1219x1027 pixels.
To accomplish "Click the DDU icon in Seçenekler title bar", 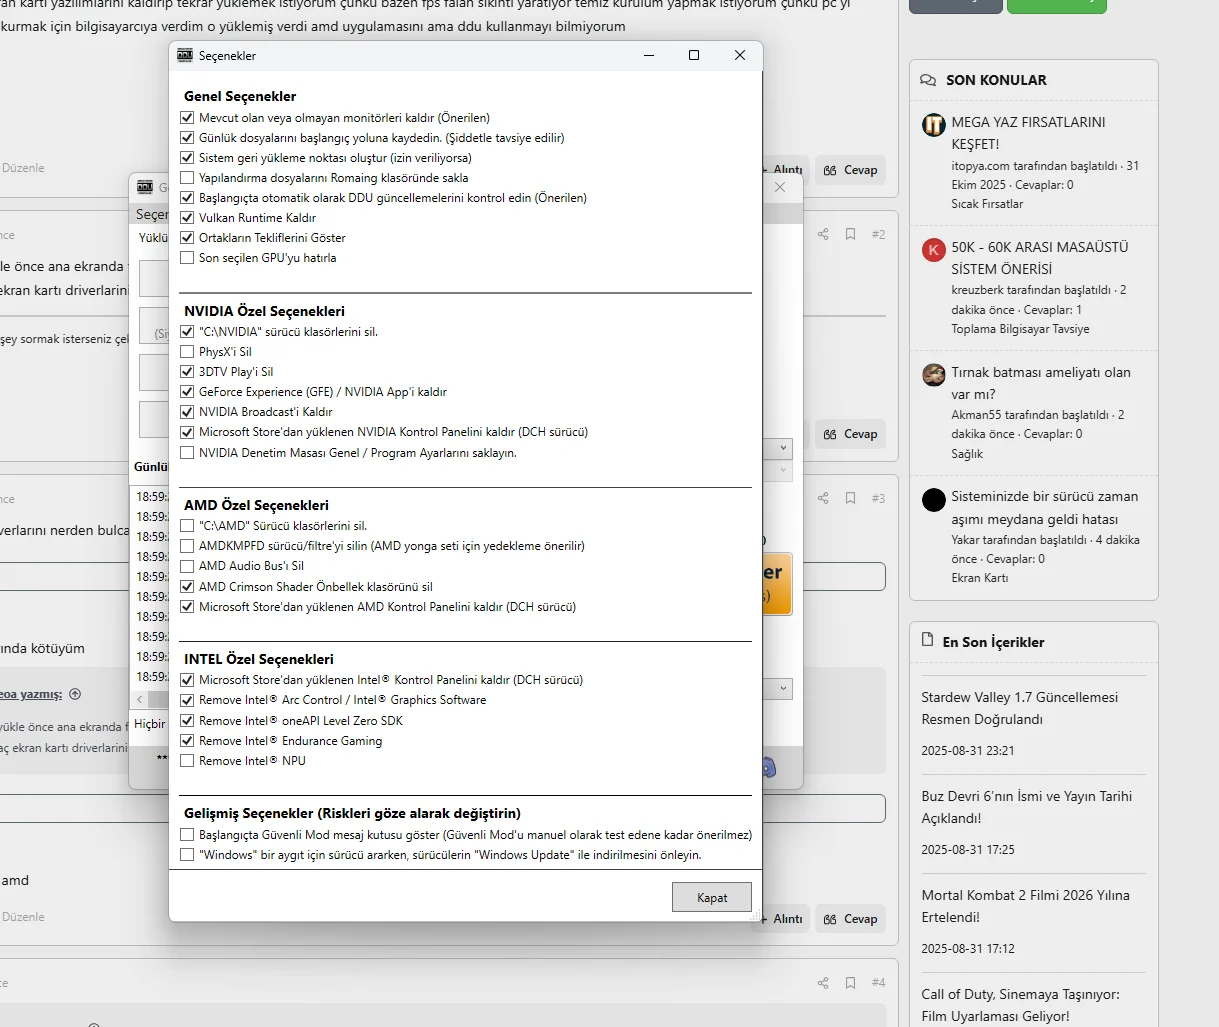I will tap(184, 55).
